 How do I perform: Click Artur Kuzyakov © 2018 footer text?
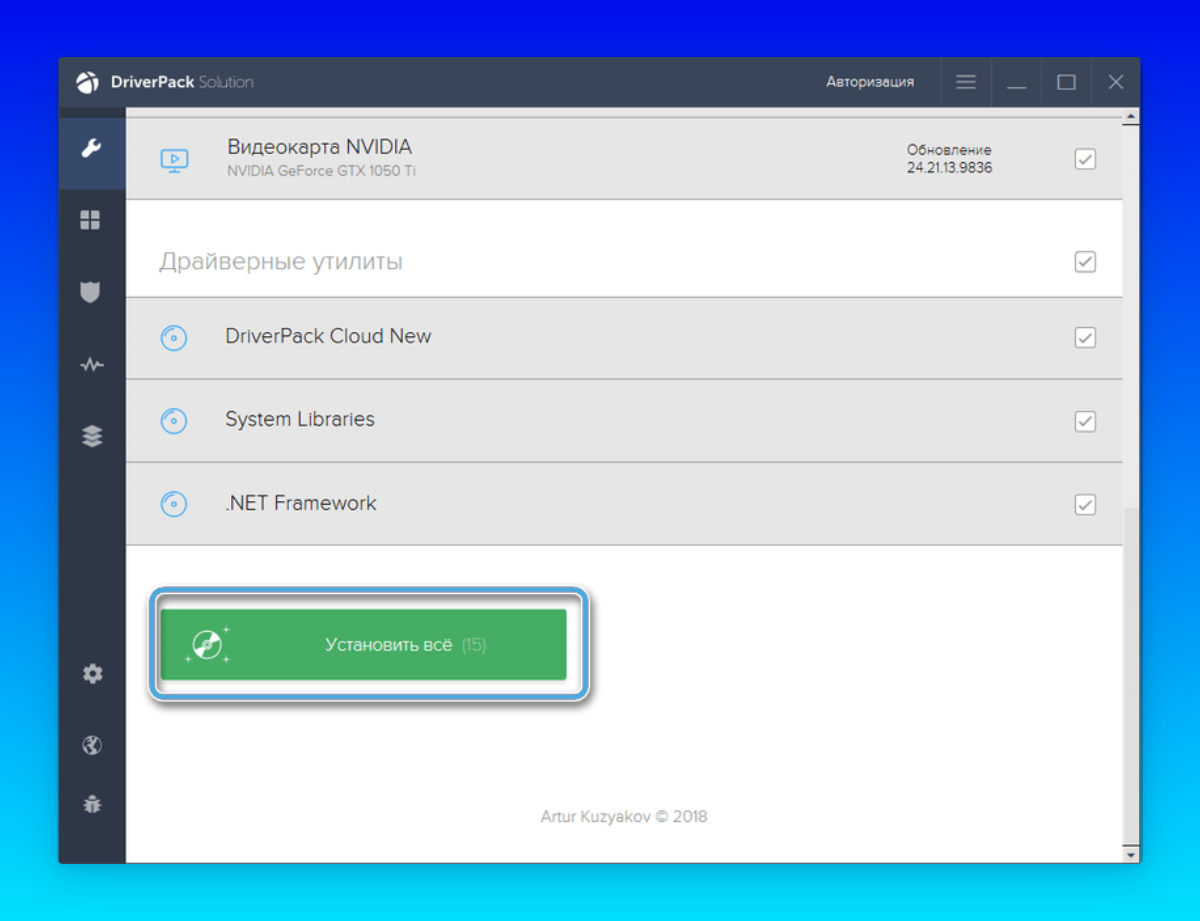pyautogui.click(x=624, y=817)
